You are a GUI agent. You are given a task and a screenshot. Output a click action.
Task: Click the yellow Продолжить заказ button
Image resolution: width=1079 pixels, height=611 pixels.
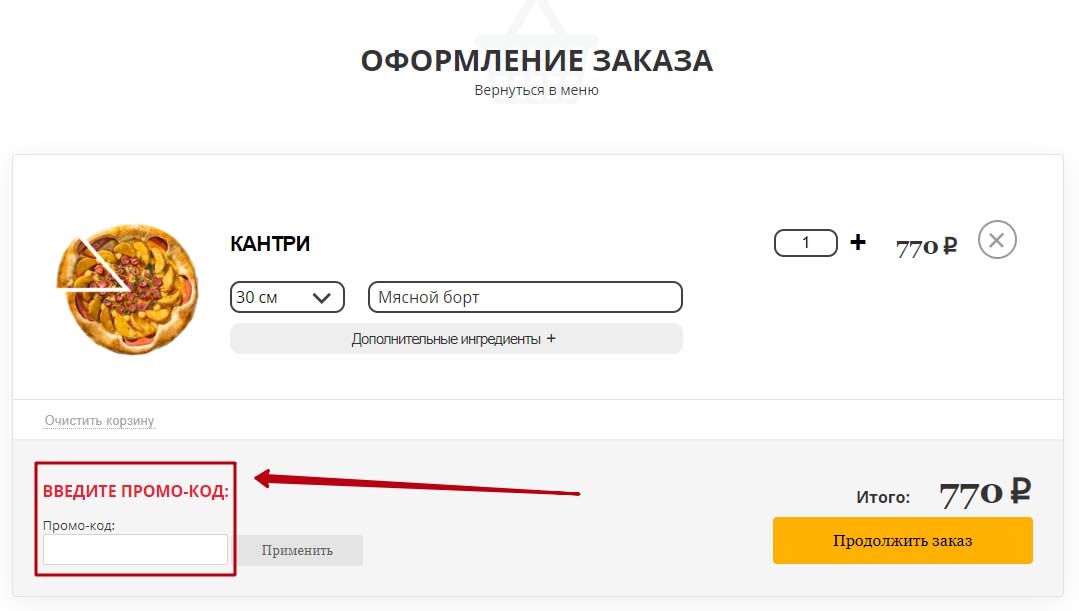pyautogui.click(x=903, y=541)
